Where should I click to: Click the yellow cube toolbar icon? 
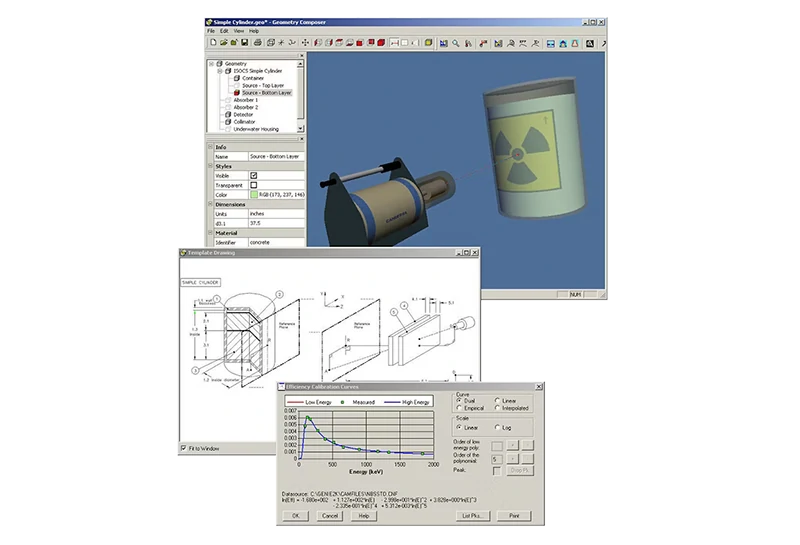(x=428, y=43)
